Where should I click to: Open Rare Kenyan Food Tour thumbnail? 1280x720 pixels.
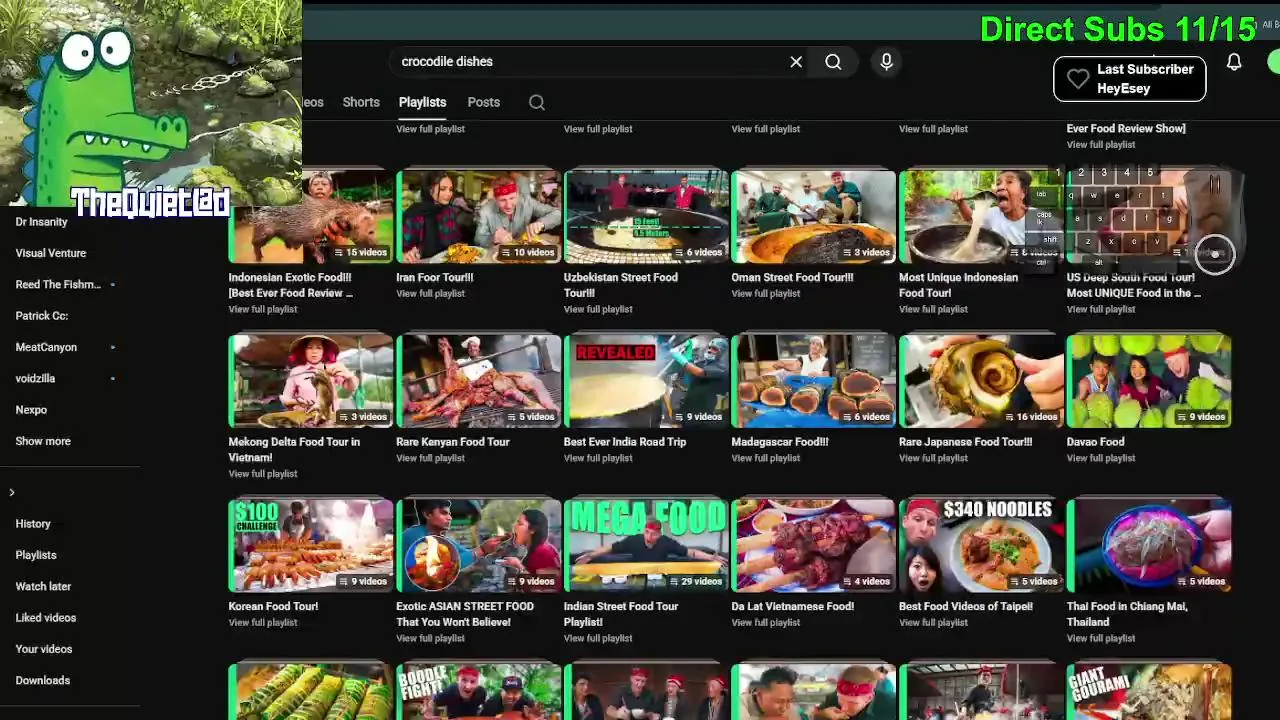coord(479,381)
